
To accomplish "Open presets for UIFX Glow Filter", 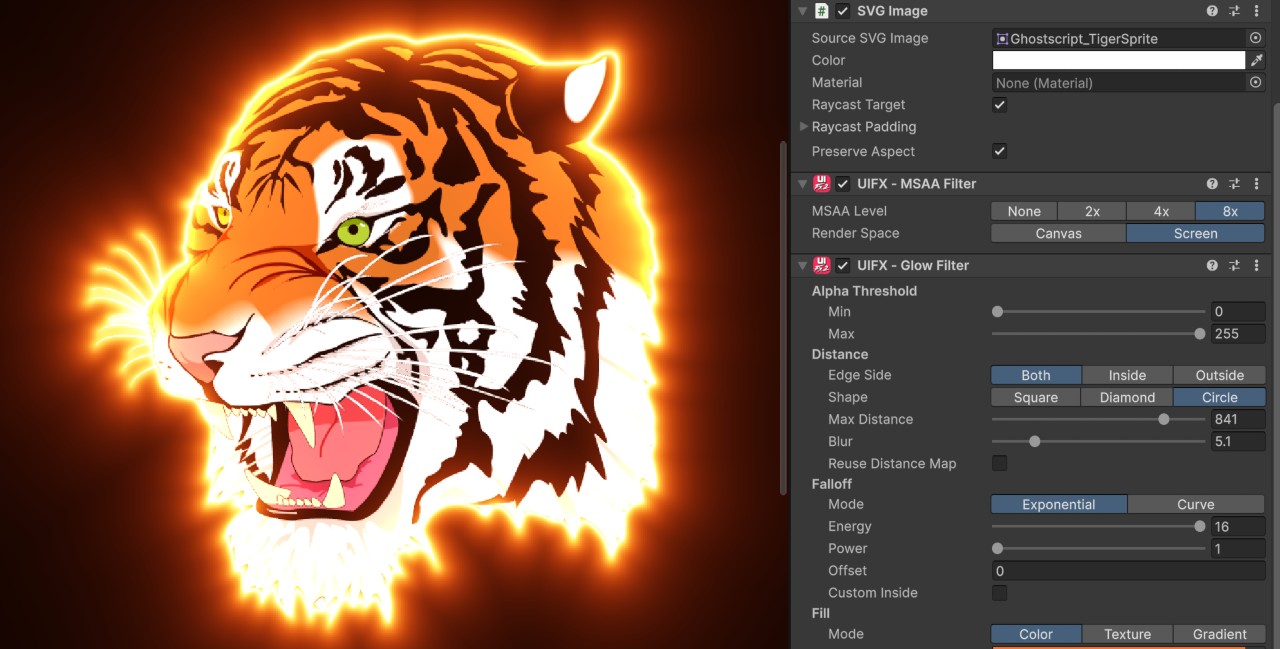I will [x=1234, y=266].
